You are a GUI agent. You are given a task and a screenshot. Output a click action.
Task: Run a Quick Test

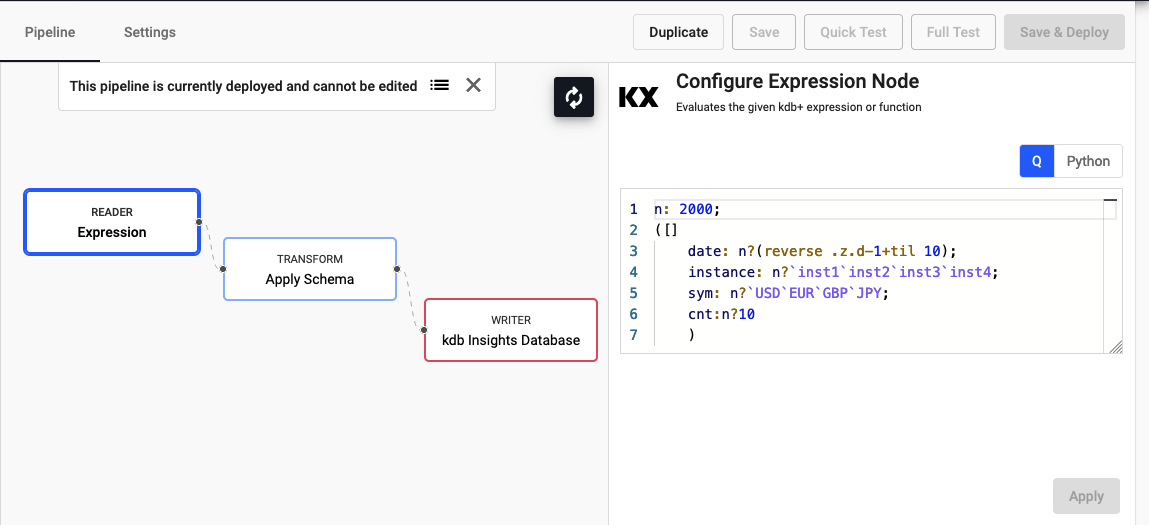(853, 32)
